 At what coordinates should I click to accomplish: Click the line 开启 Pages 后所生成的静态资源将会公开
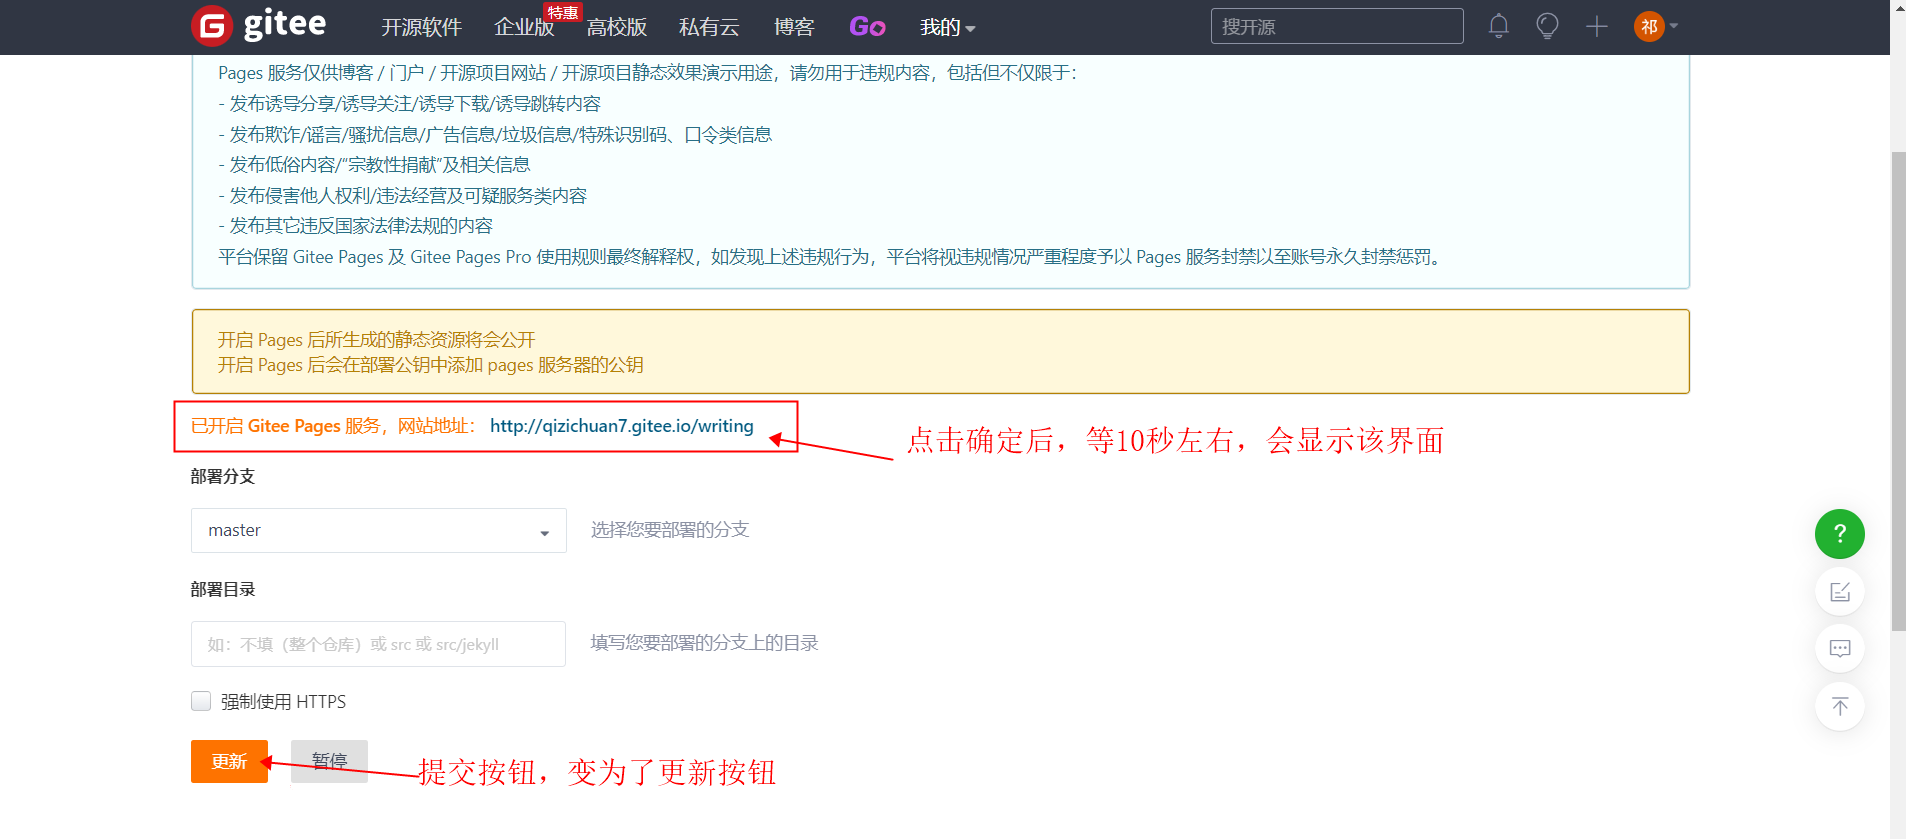coord(377,340)
